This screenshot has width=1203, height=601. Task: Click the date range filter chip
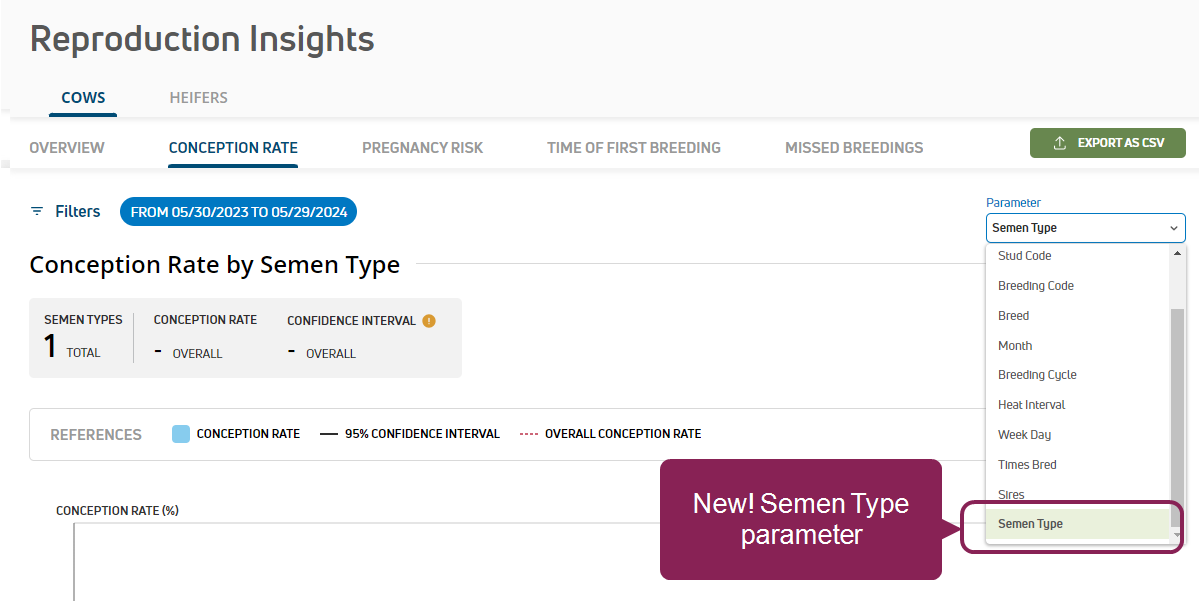pyautogui.click(x=238, y=212)
